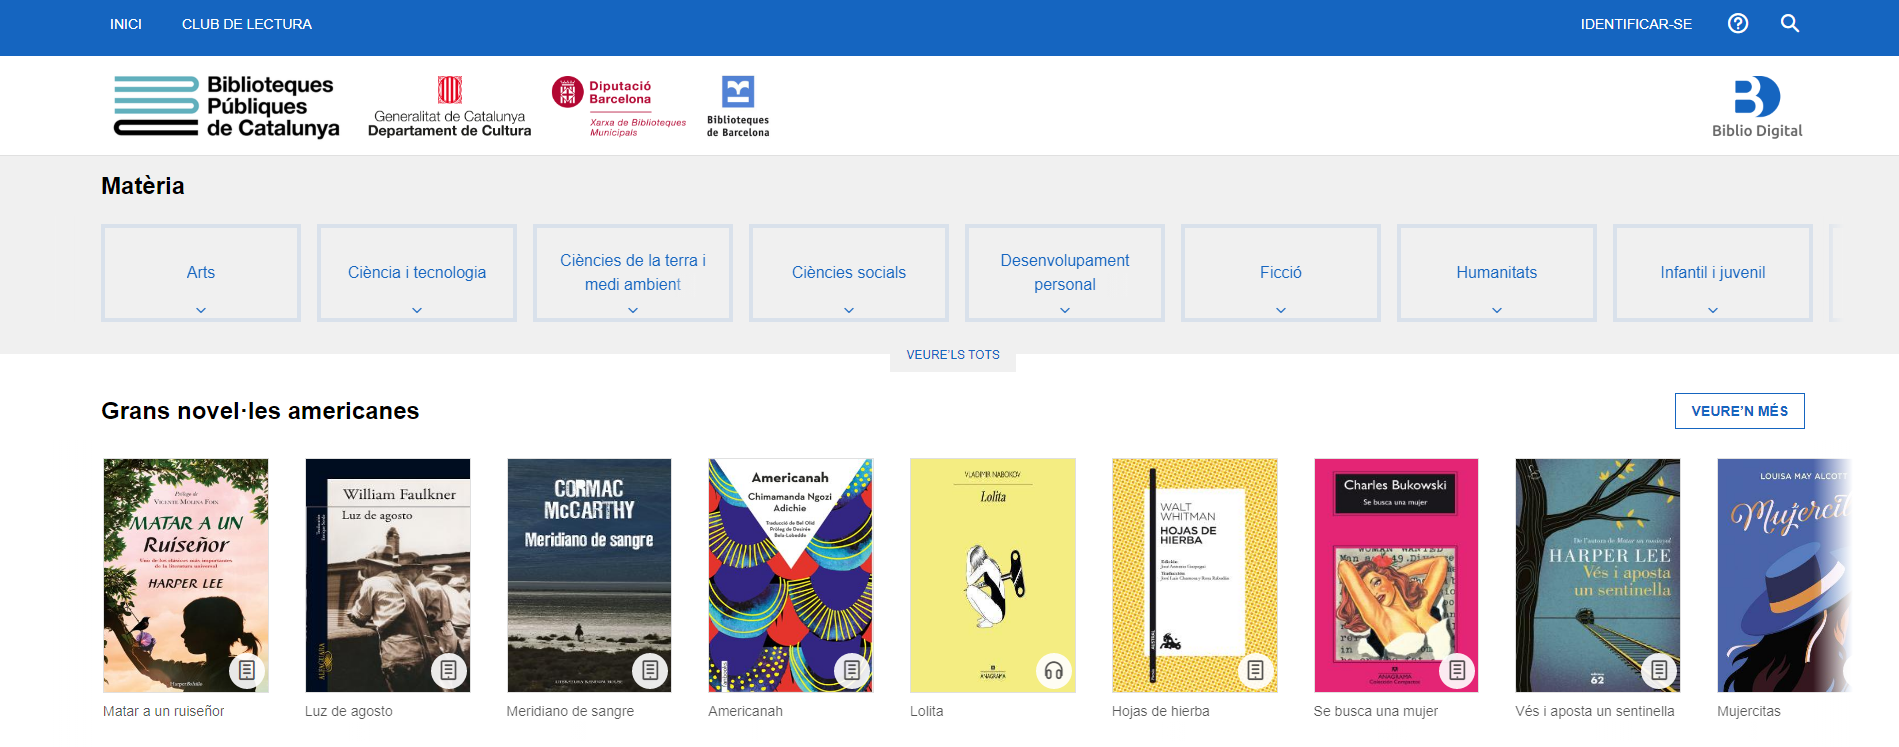
Task: Click the help question mark icon
Action: coord(1738,23)
